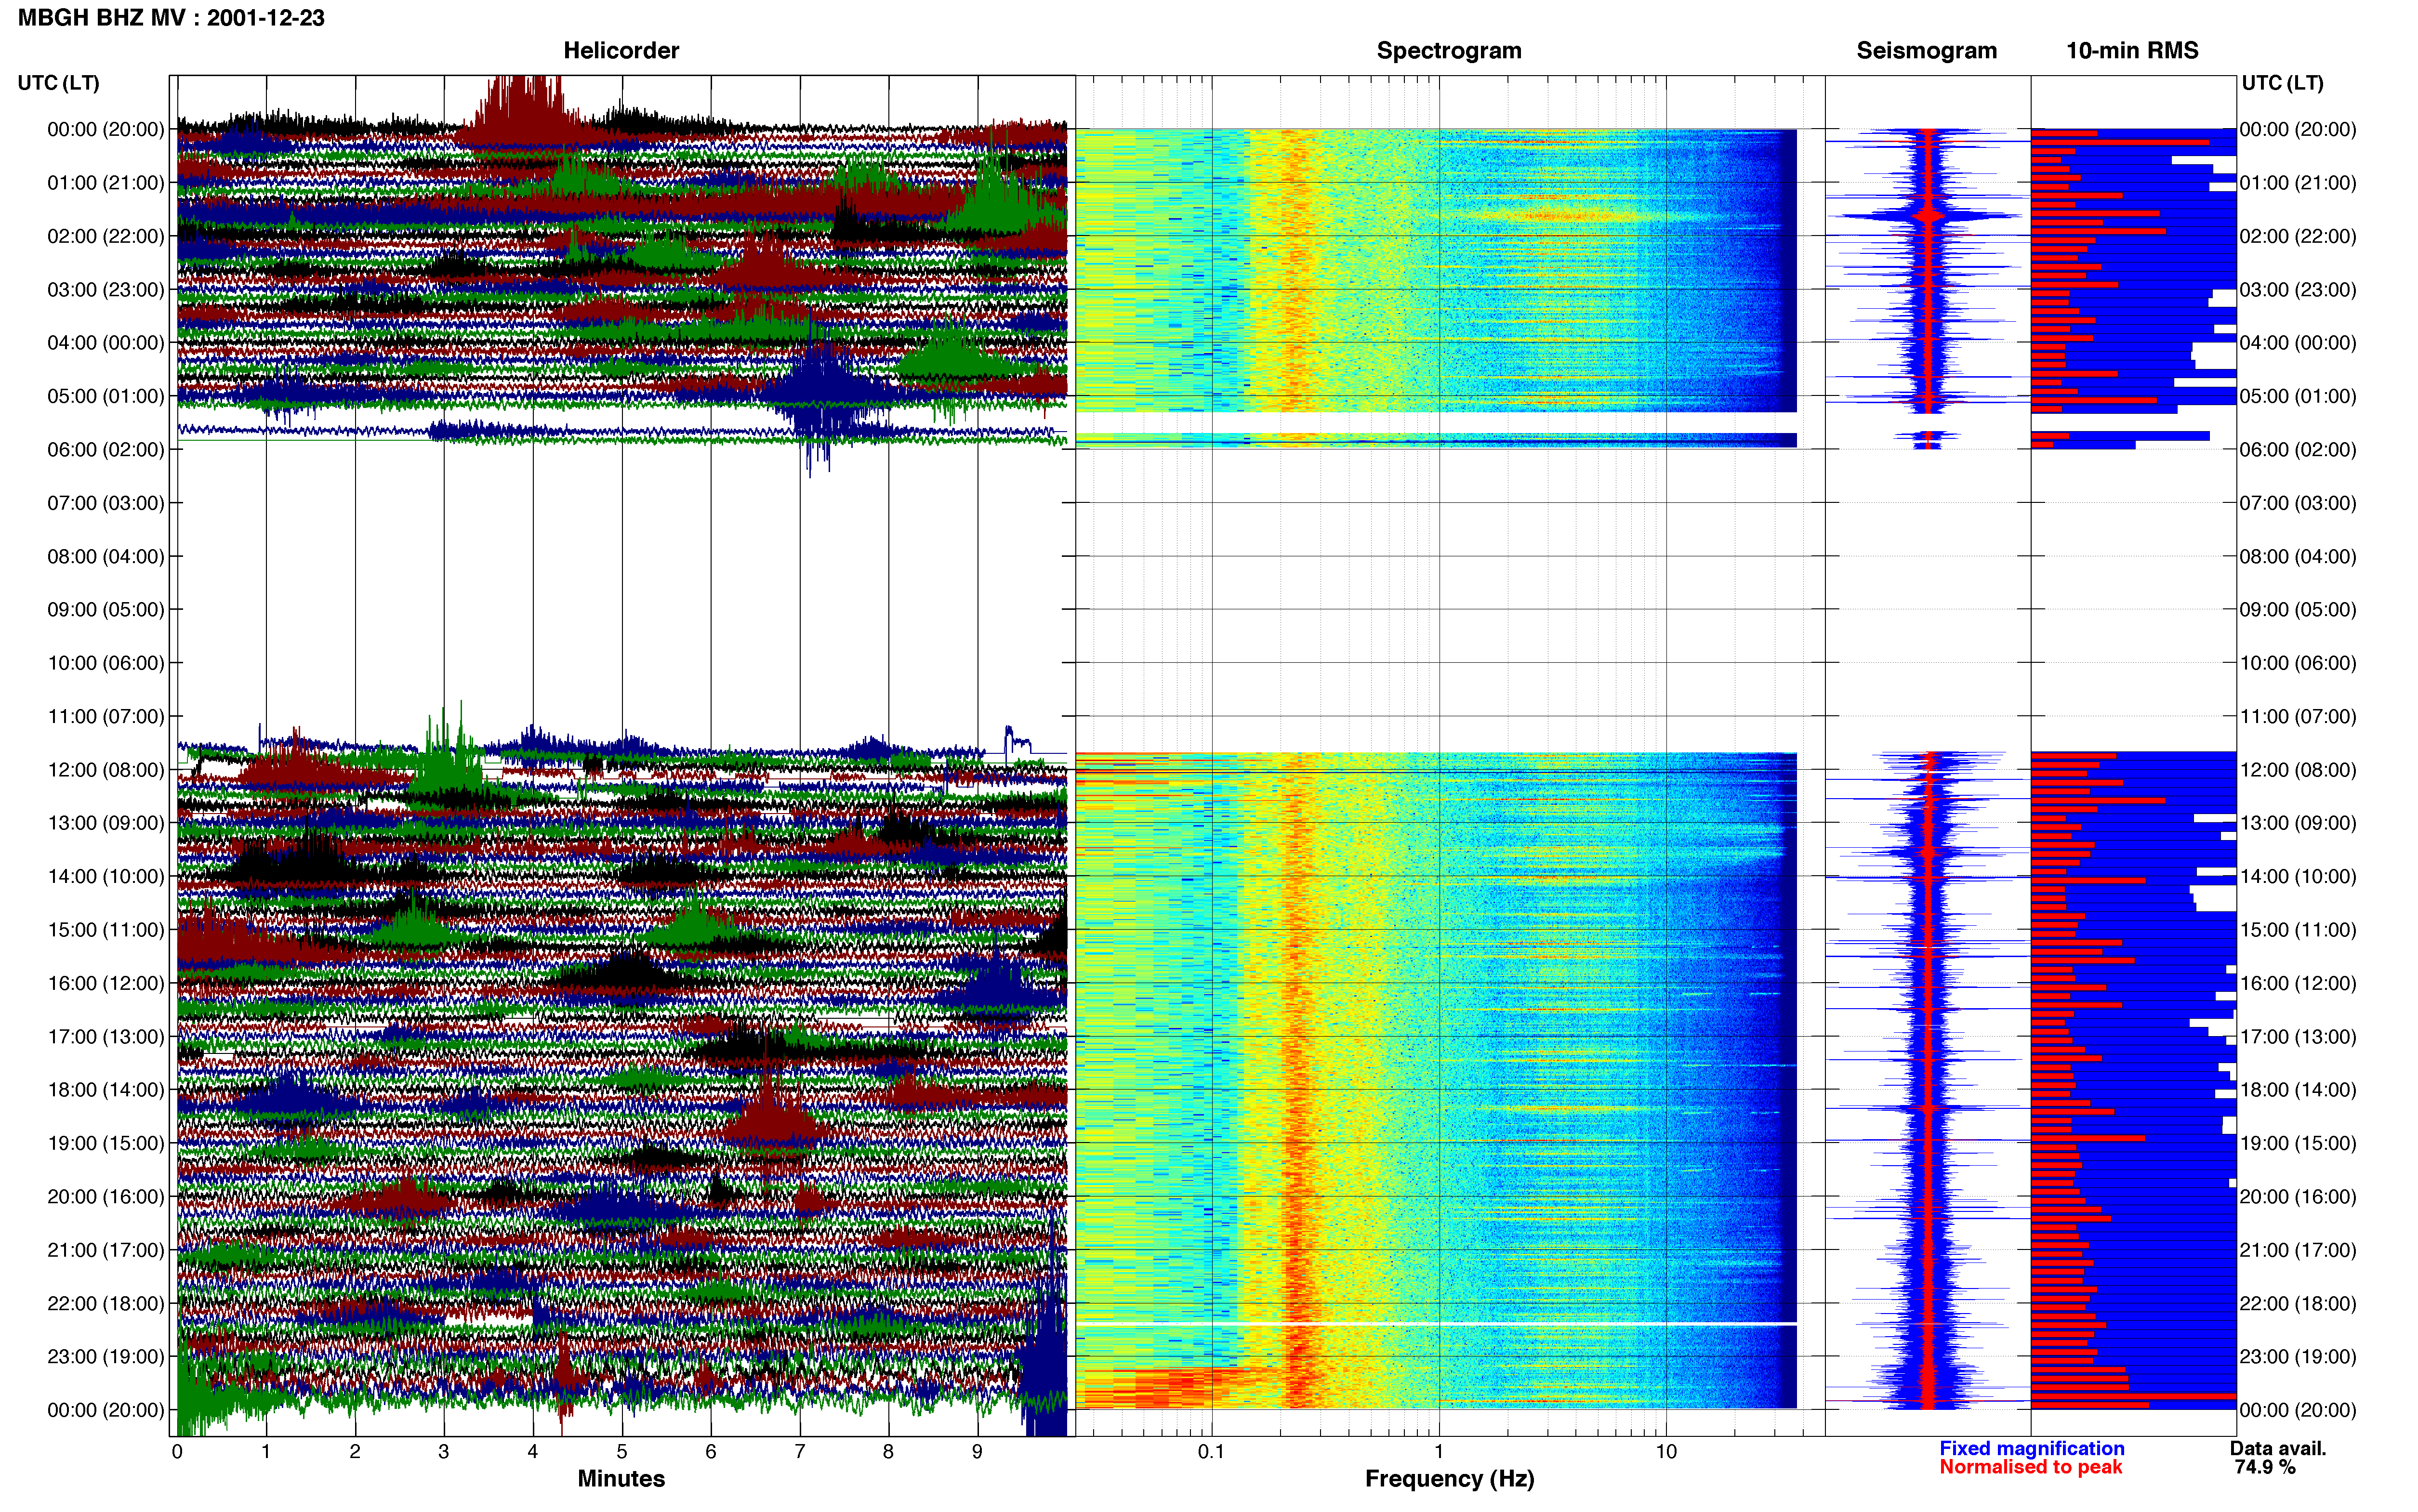Click right time label '02:00 (22:00)'
Image resolution: width=2418 pixels, height=1512 pixels.
(x=2298, y=236)
